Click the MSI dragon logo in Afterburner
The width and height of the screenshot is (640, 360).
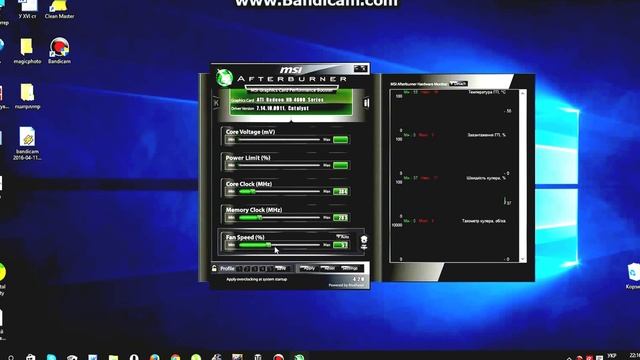pyautogui.click(x=224, y=78)
